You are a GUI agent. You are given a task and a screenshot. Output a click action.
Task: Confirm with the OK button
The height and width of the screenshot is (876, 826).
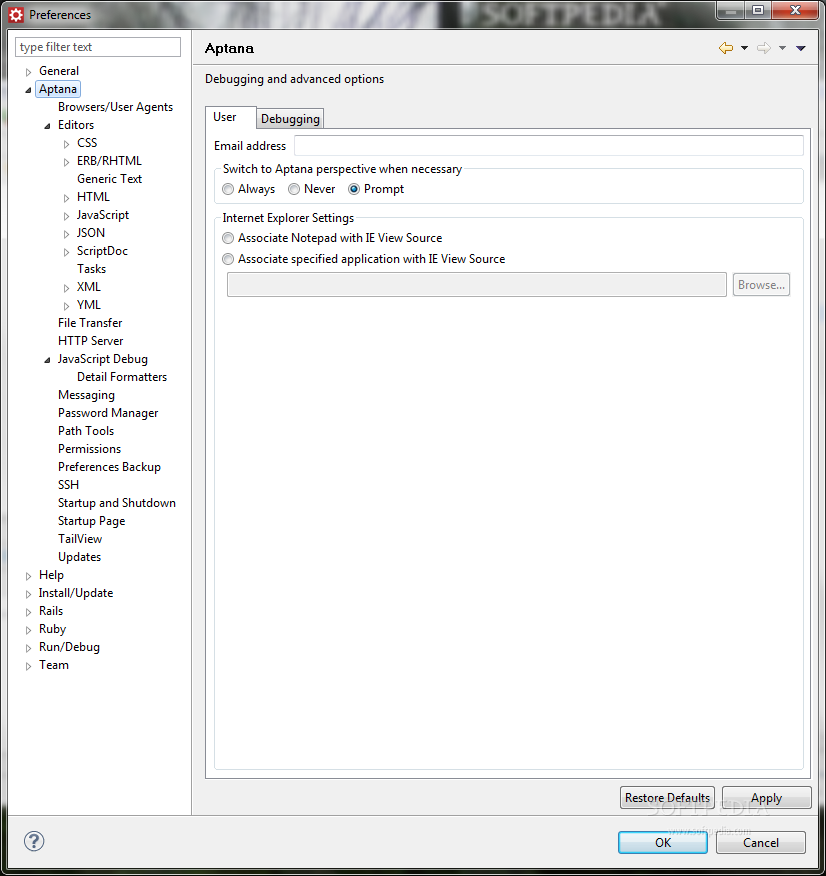point(662,842)
